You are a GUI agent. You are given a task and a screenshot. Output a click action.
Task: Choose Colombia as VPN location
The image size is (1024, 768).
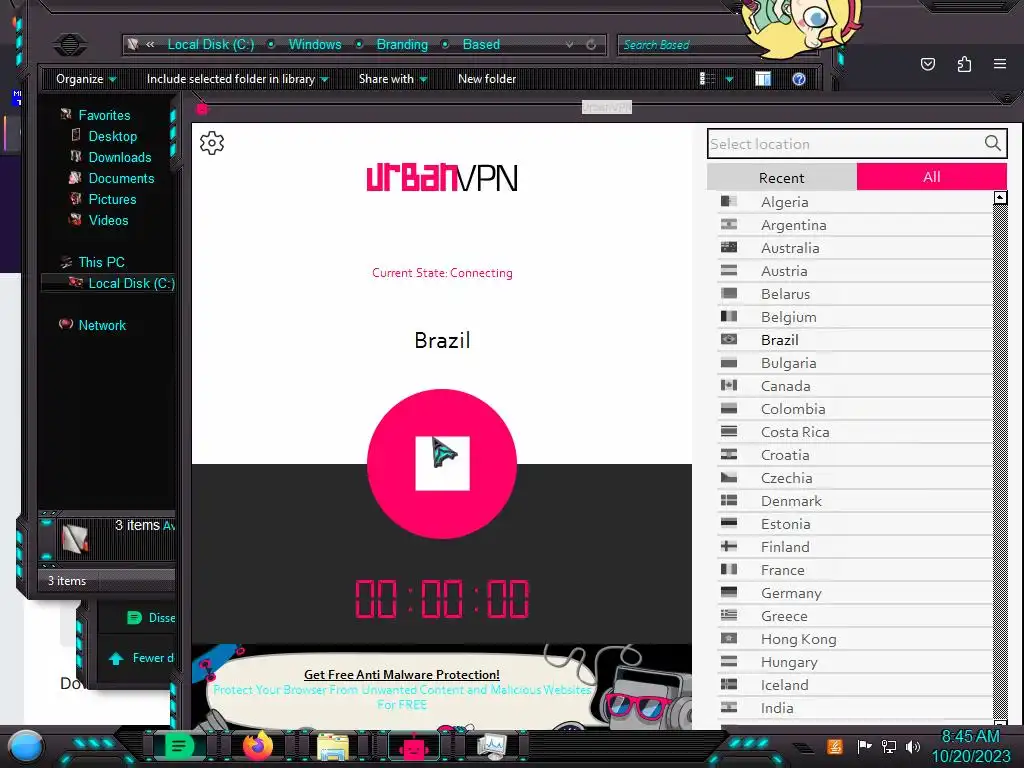(855, 409)
